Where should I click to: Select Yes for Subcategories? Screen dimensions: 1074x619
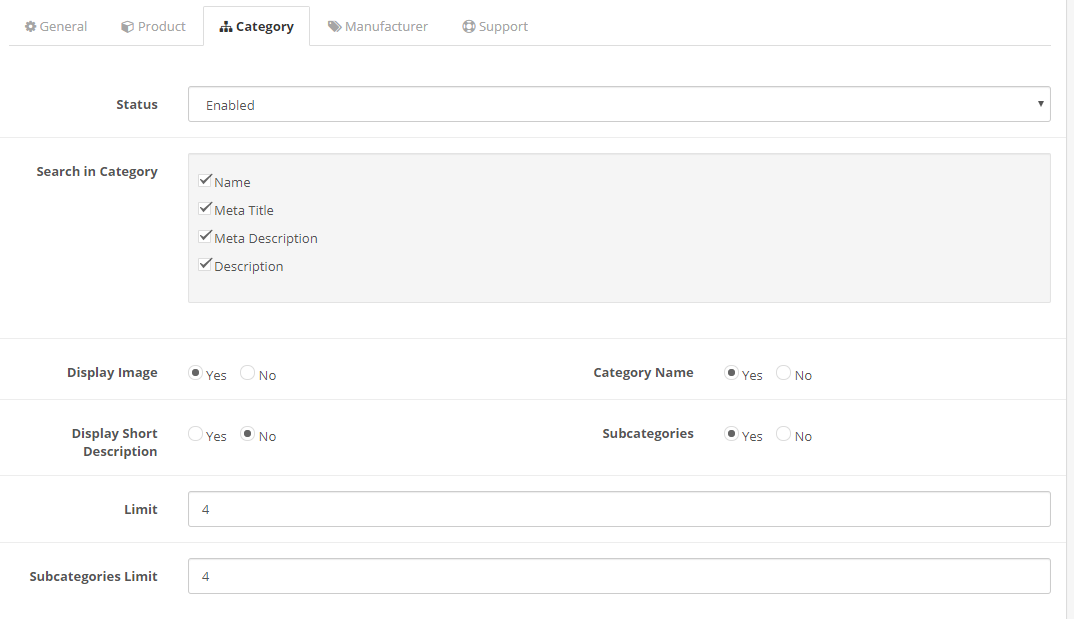tap(731, 434)
